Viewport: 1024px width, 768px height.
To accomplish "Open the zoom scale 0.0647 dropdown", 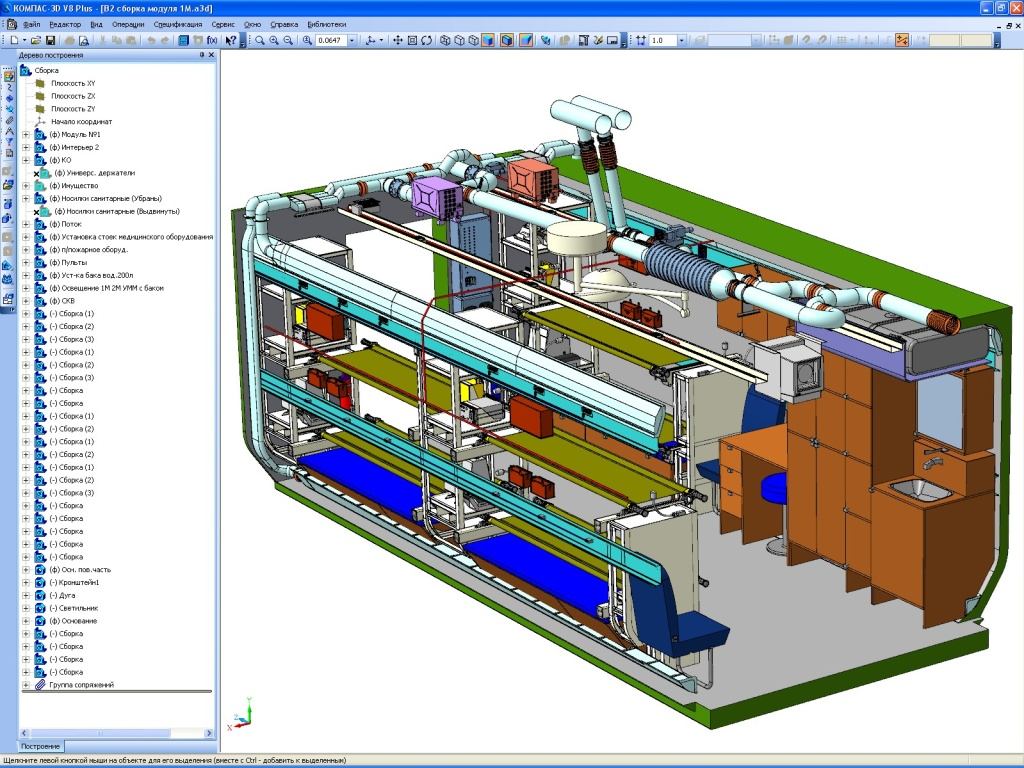I will coord(354,41).
